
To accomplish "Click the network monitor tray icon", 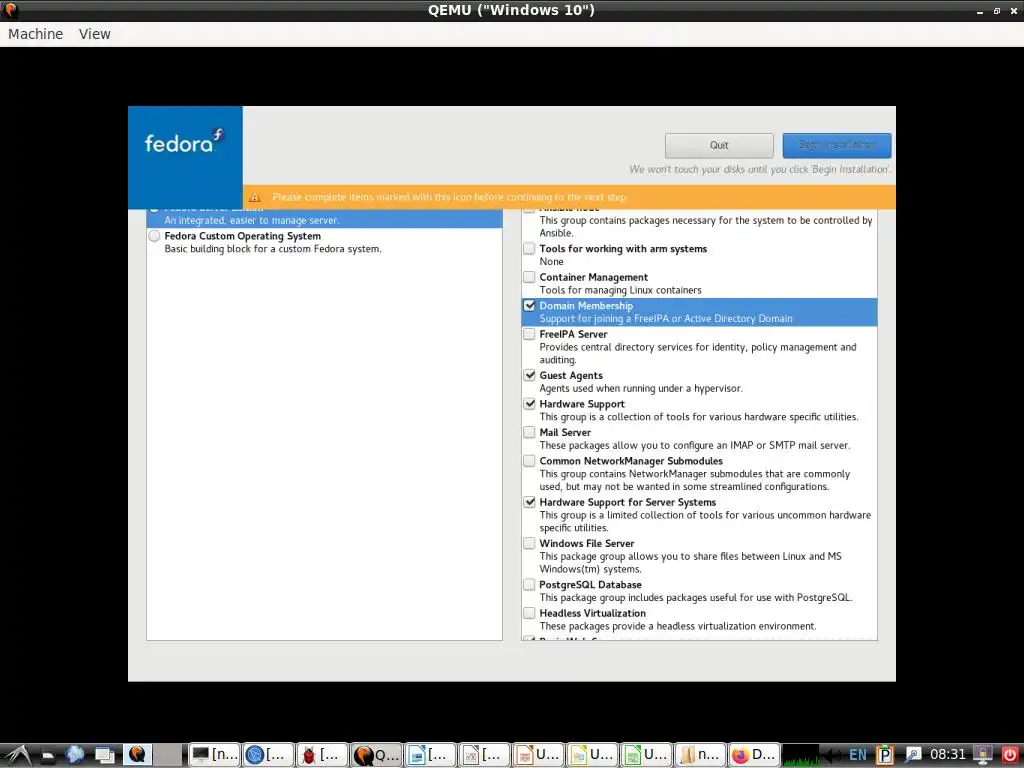I will click(x=983, y=755).
